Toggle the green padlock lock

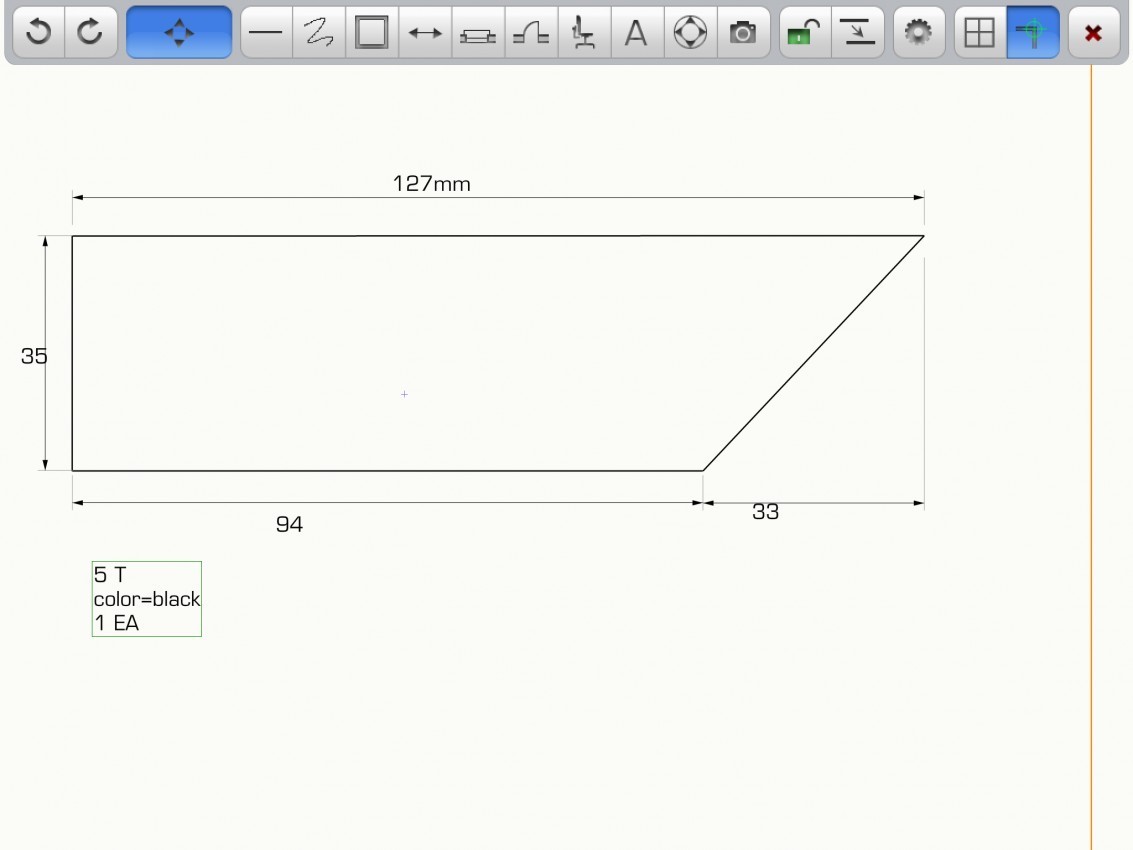(x=804, y=33)
